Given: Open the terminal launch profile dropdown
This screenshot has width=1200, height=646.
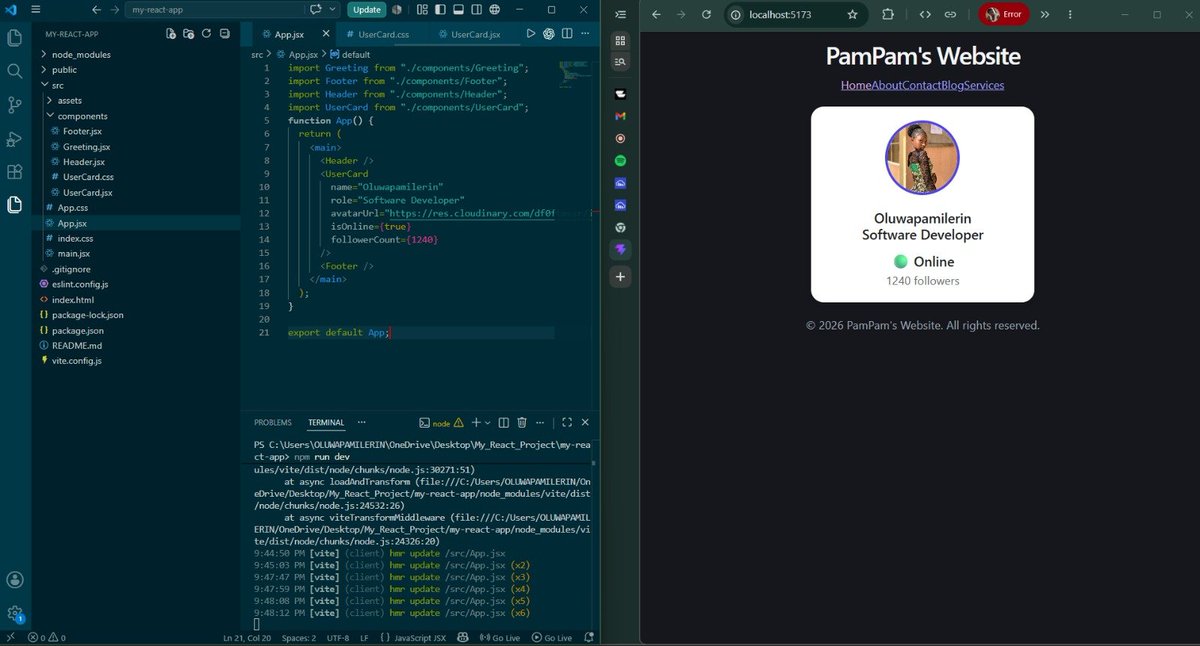Looking at the screenshot, I should tap(487, 422).
